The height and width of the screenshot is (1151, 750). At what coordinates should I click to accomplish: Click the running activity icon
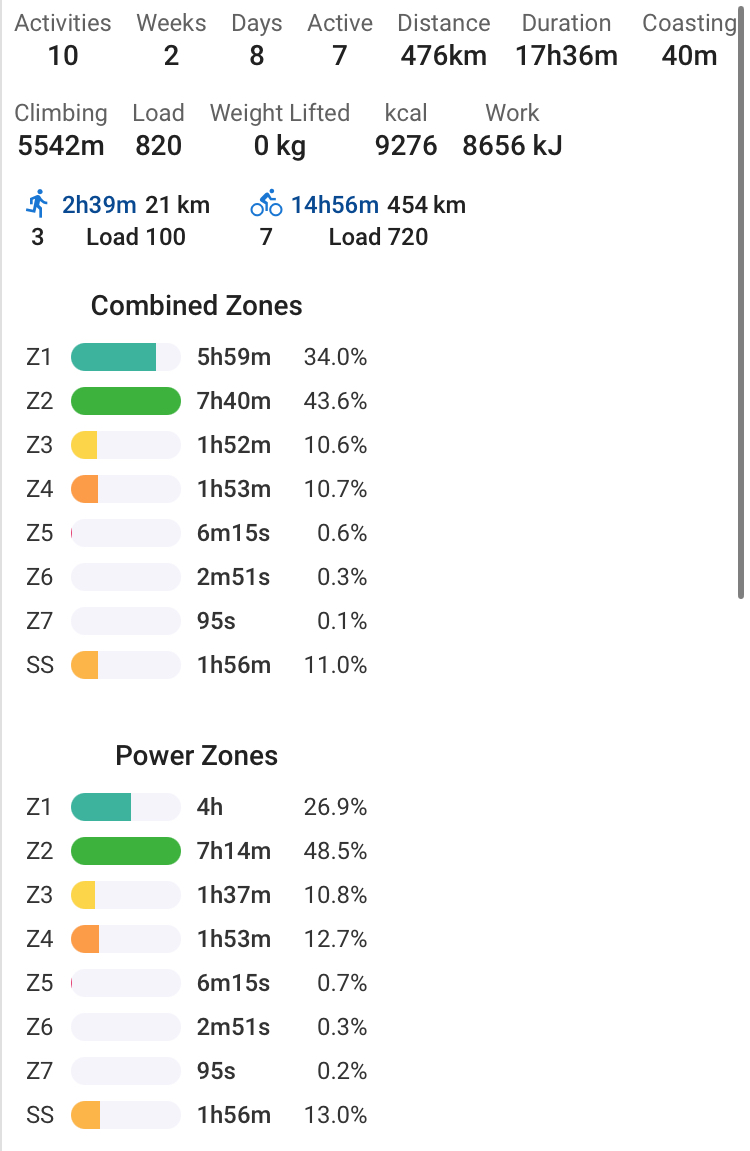37,205
